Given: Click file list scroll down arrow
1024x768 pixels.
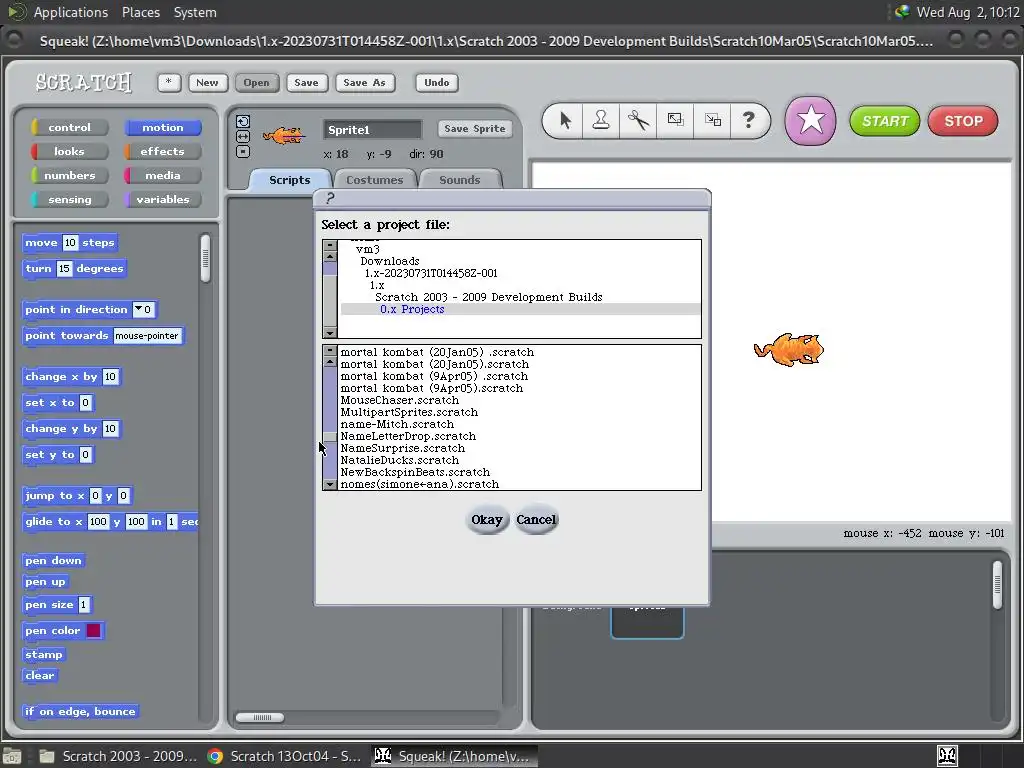Looking at the screenshot, I should (x=330, y=485).
